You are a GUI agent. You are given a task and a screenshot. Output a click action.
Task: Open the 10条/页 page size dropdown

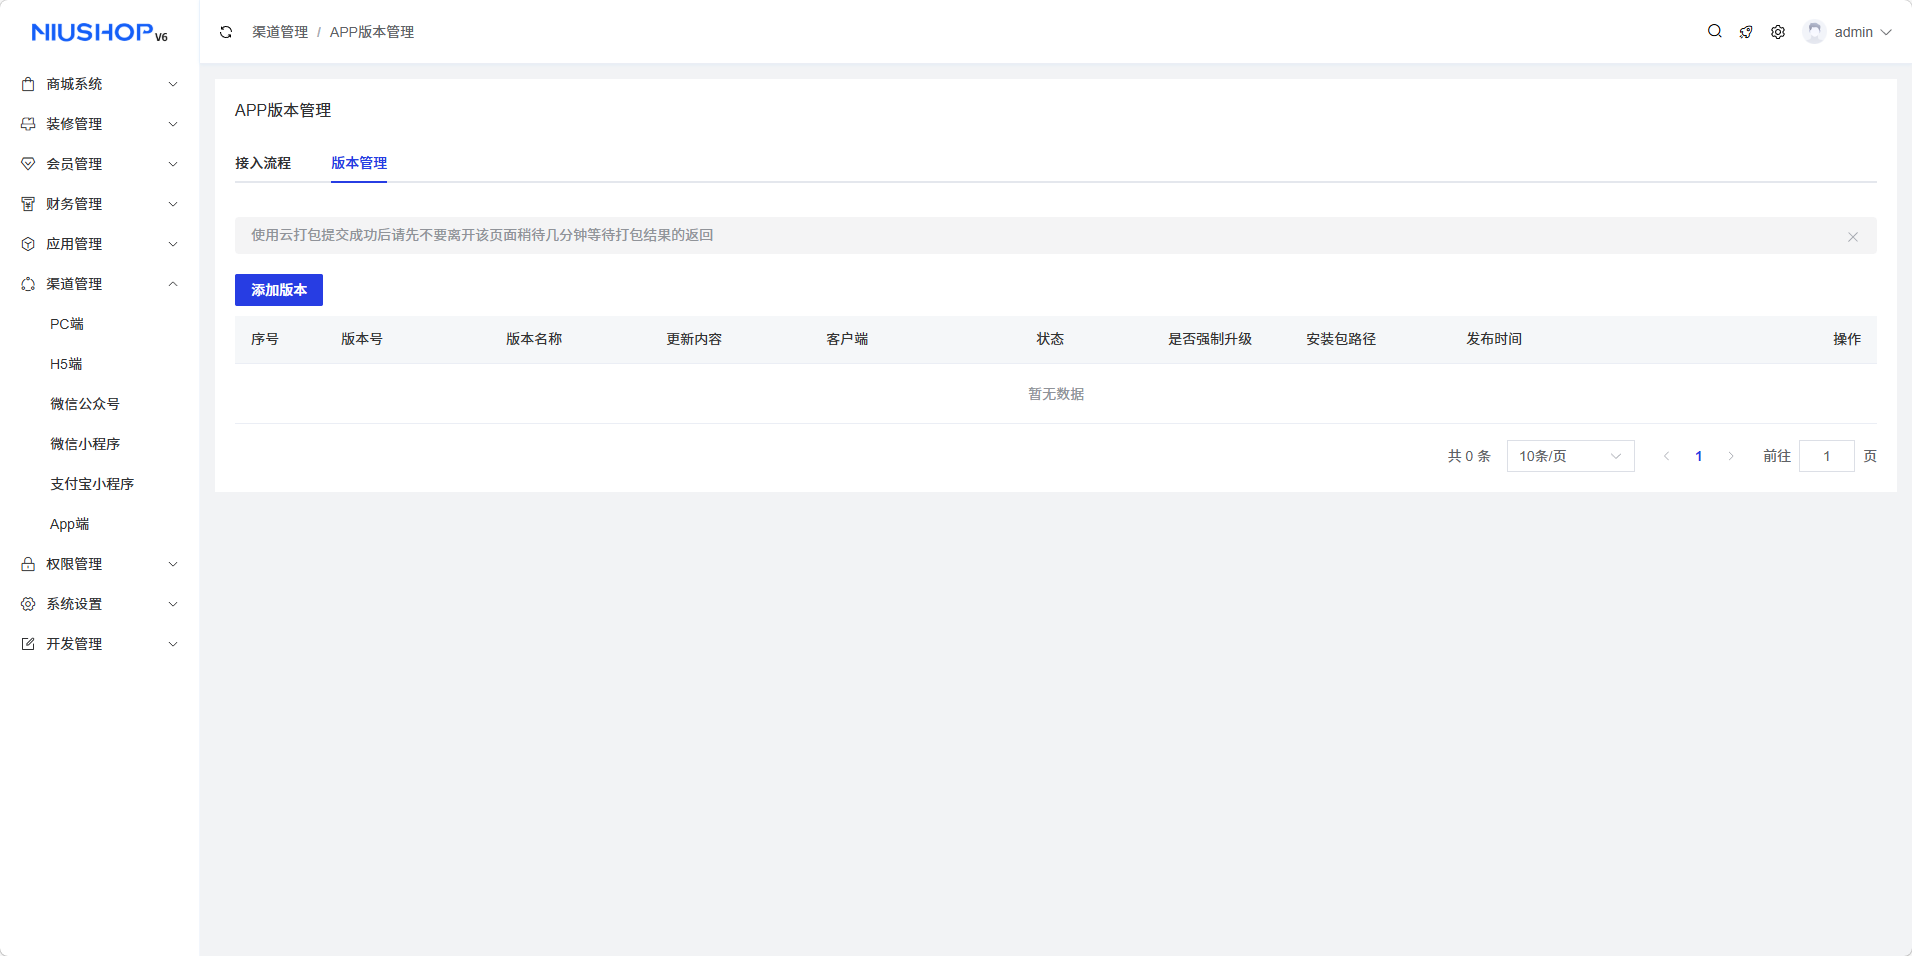pyautogui.click(x=1570, y=456)
